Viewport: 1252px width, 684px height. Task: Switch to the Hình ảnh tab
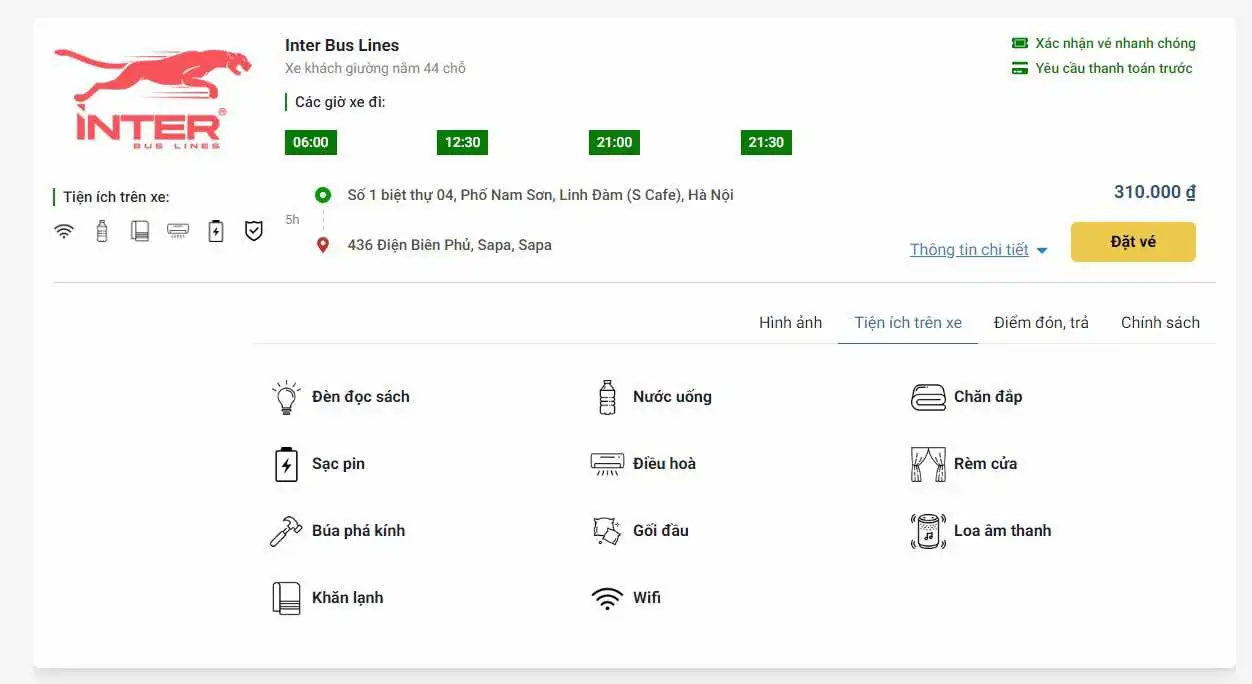point(790,322)
